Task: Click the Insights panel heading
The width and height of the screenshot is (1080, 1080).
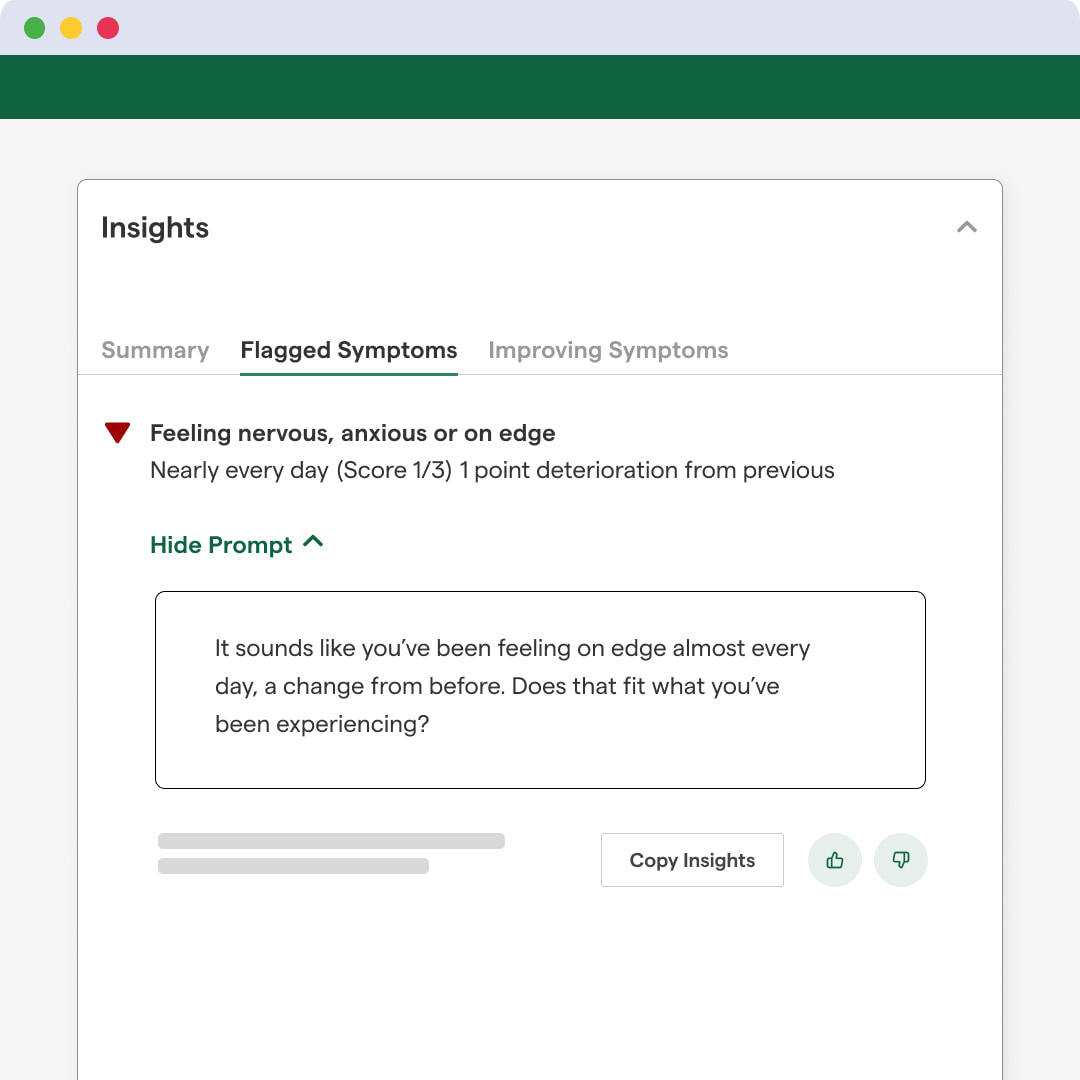Action: coord(155,228)
